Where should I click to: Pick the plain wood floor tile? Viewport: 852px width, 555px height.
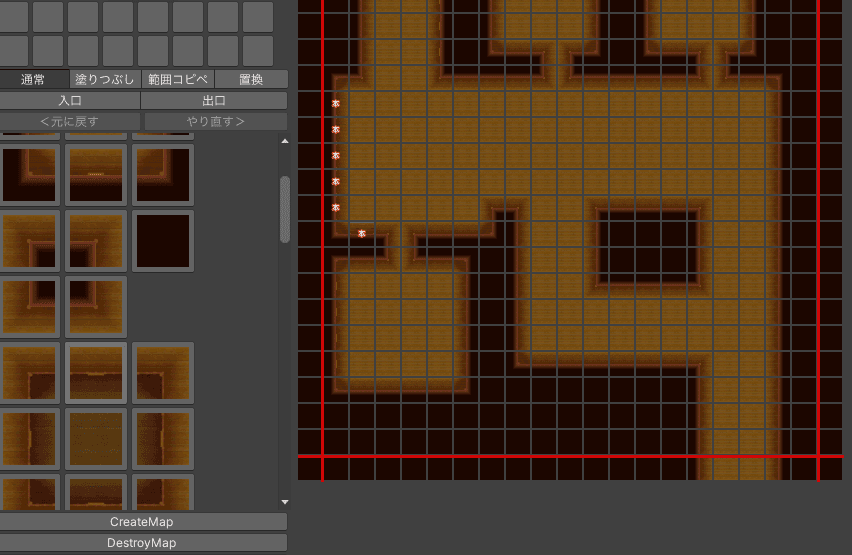(x=96, y=439)
